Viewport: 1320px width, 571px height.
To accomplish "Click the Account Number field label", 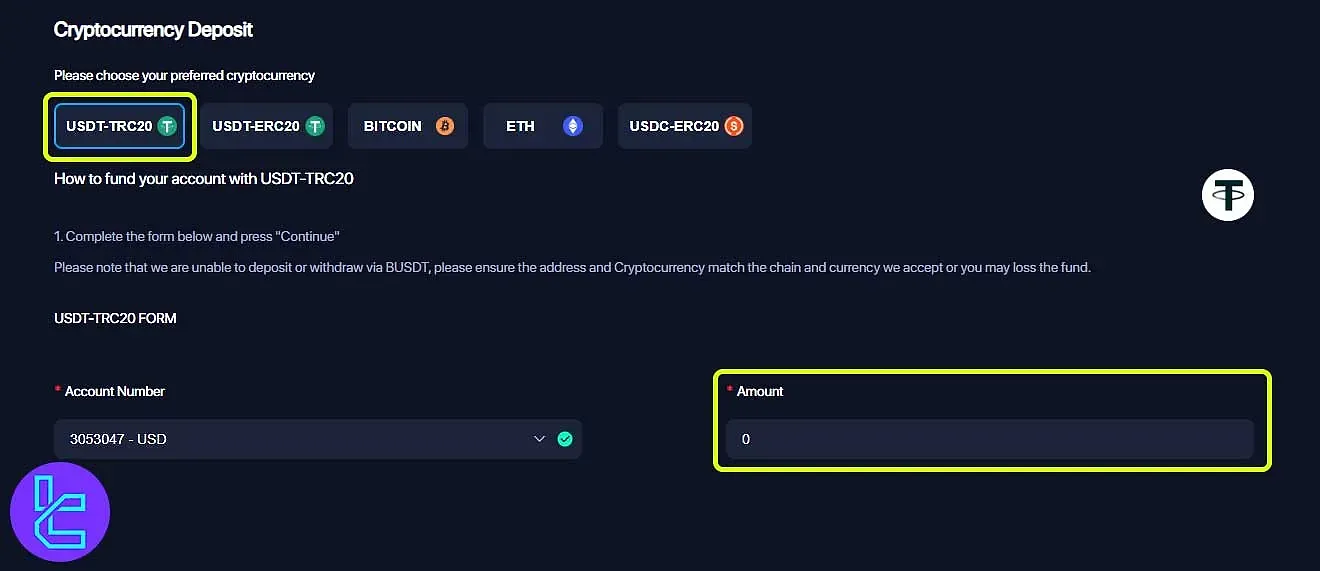I will point(115,391).
